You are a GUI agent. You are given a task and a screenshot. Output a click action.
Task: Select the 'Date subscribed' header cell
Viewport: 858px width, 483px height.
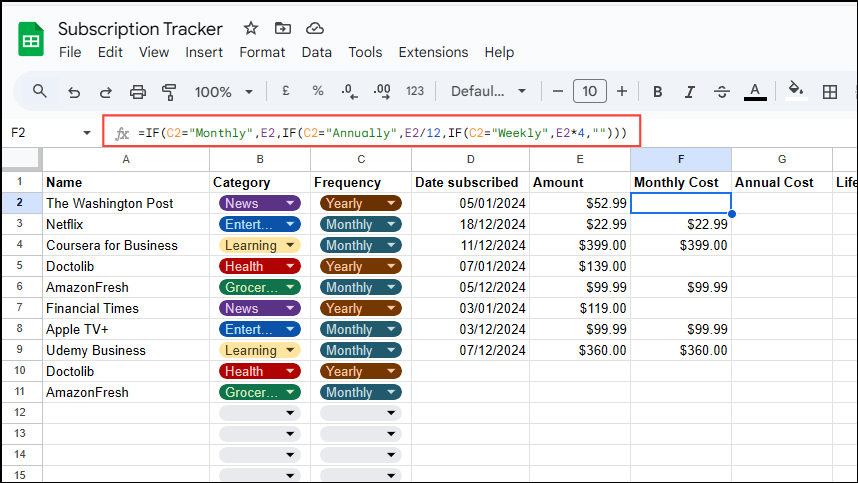(471, 182)
